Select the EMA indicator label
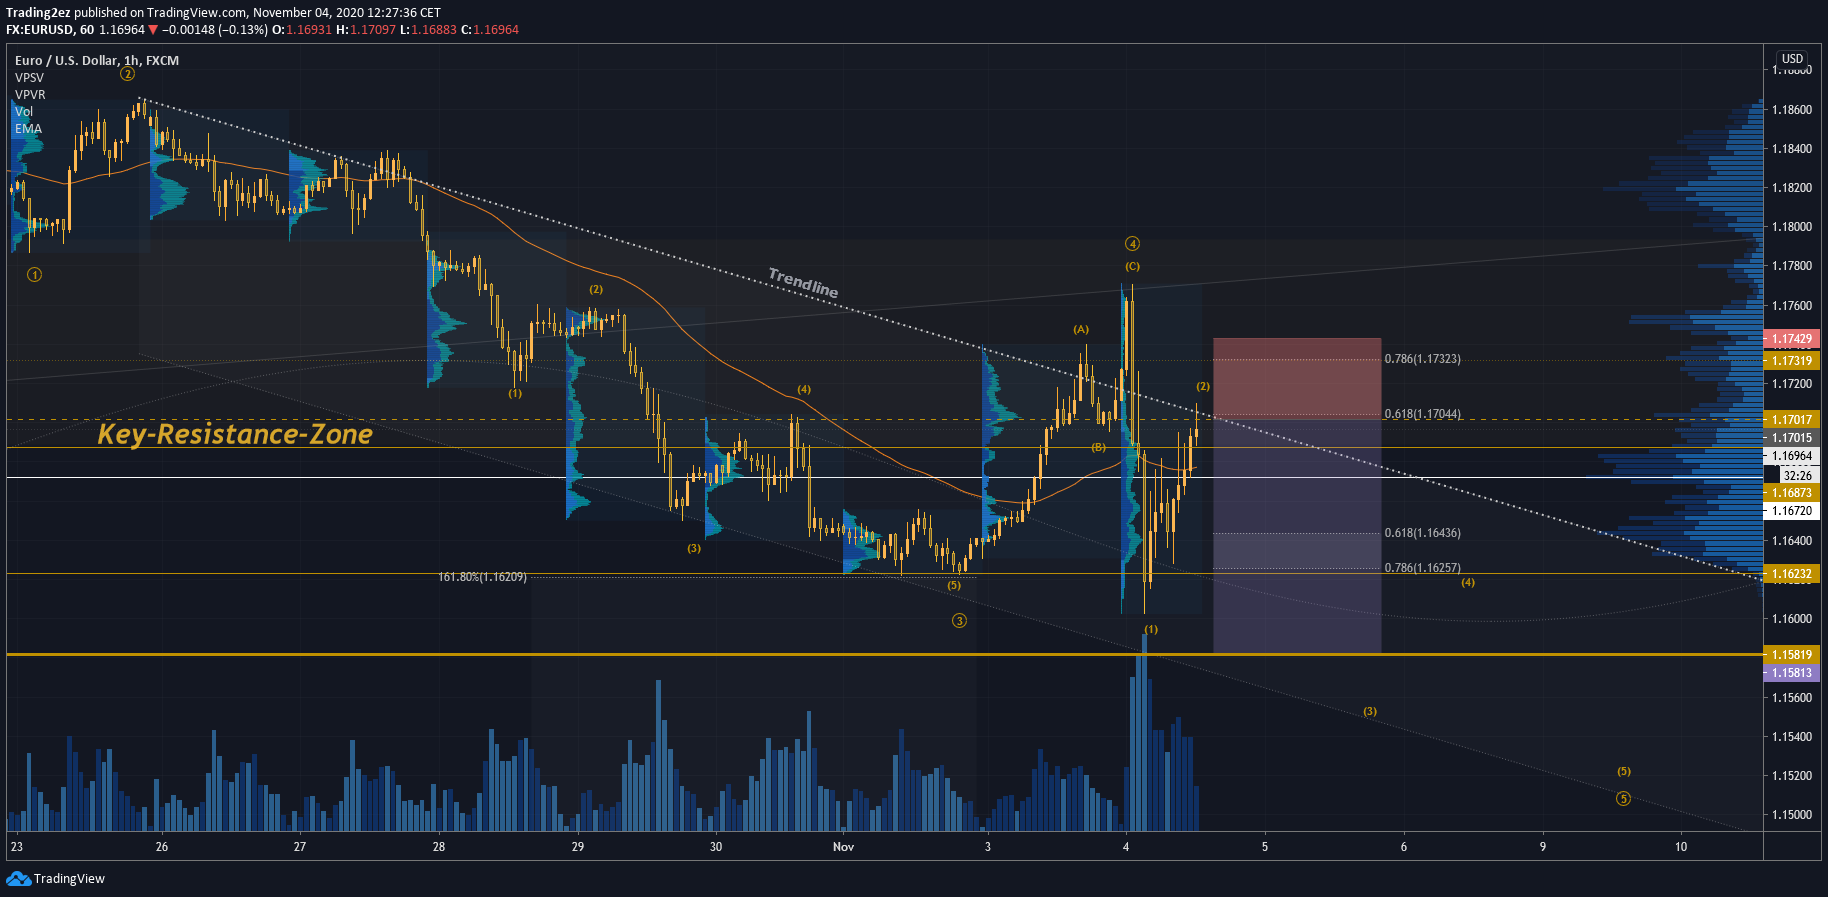 pyautogui.click(x=28, y=129)
